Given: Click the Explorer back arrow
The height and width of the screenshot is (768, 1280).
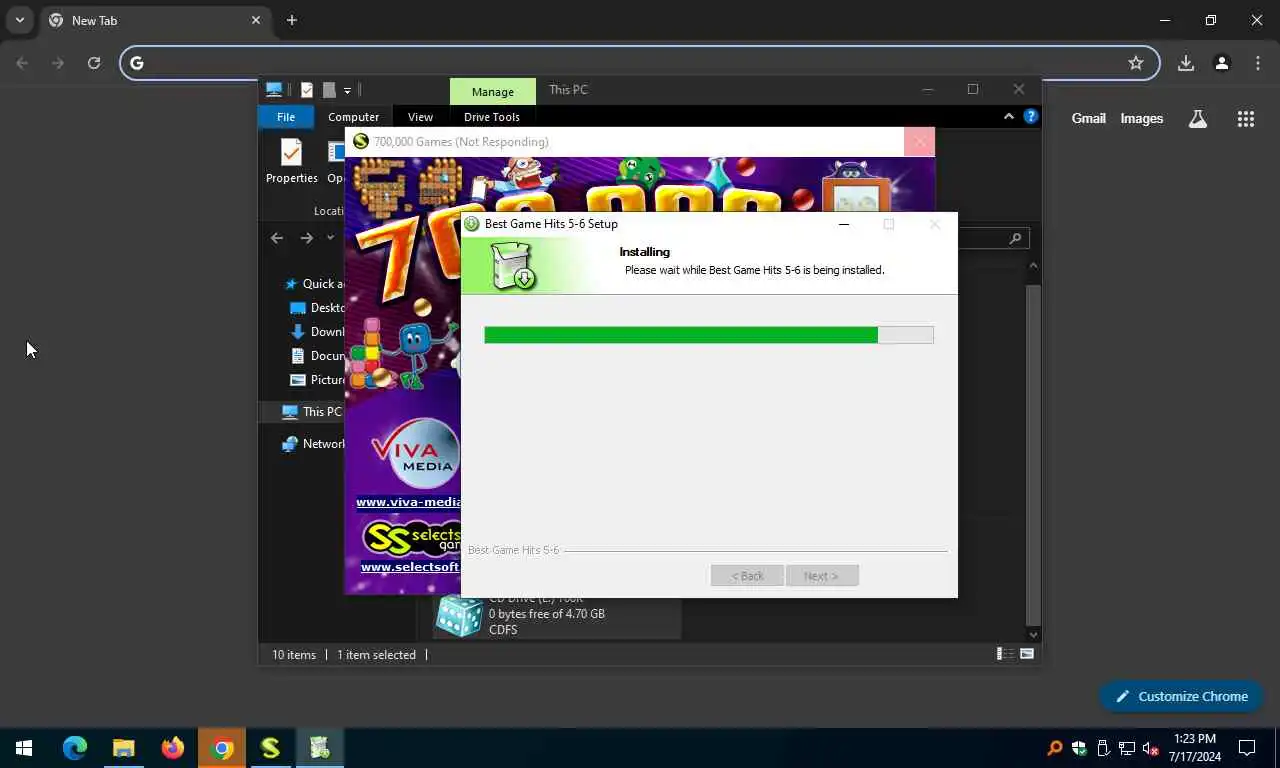Looking at the screenshot, I should 277,238.
